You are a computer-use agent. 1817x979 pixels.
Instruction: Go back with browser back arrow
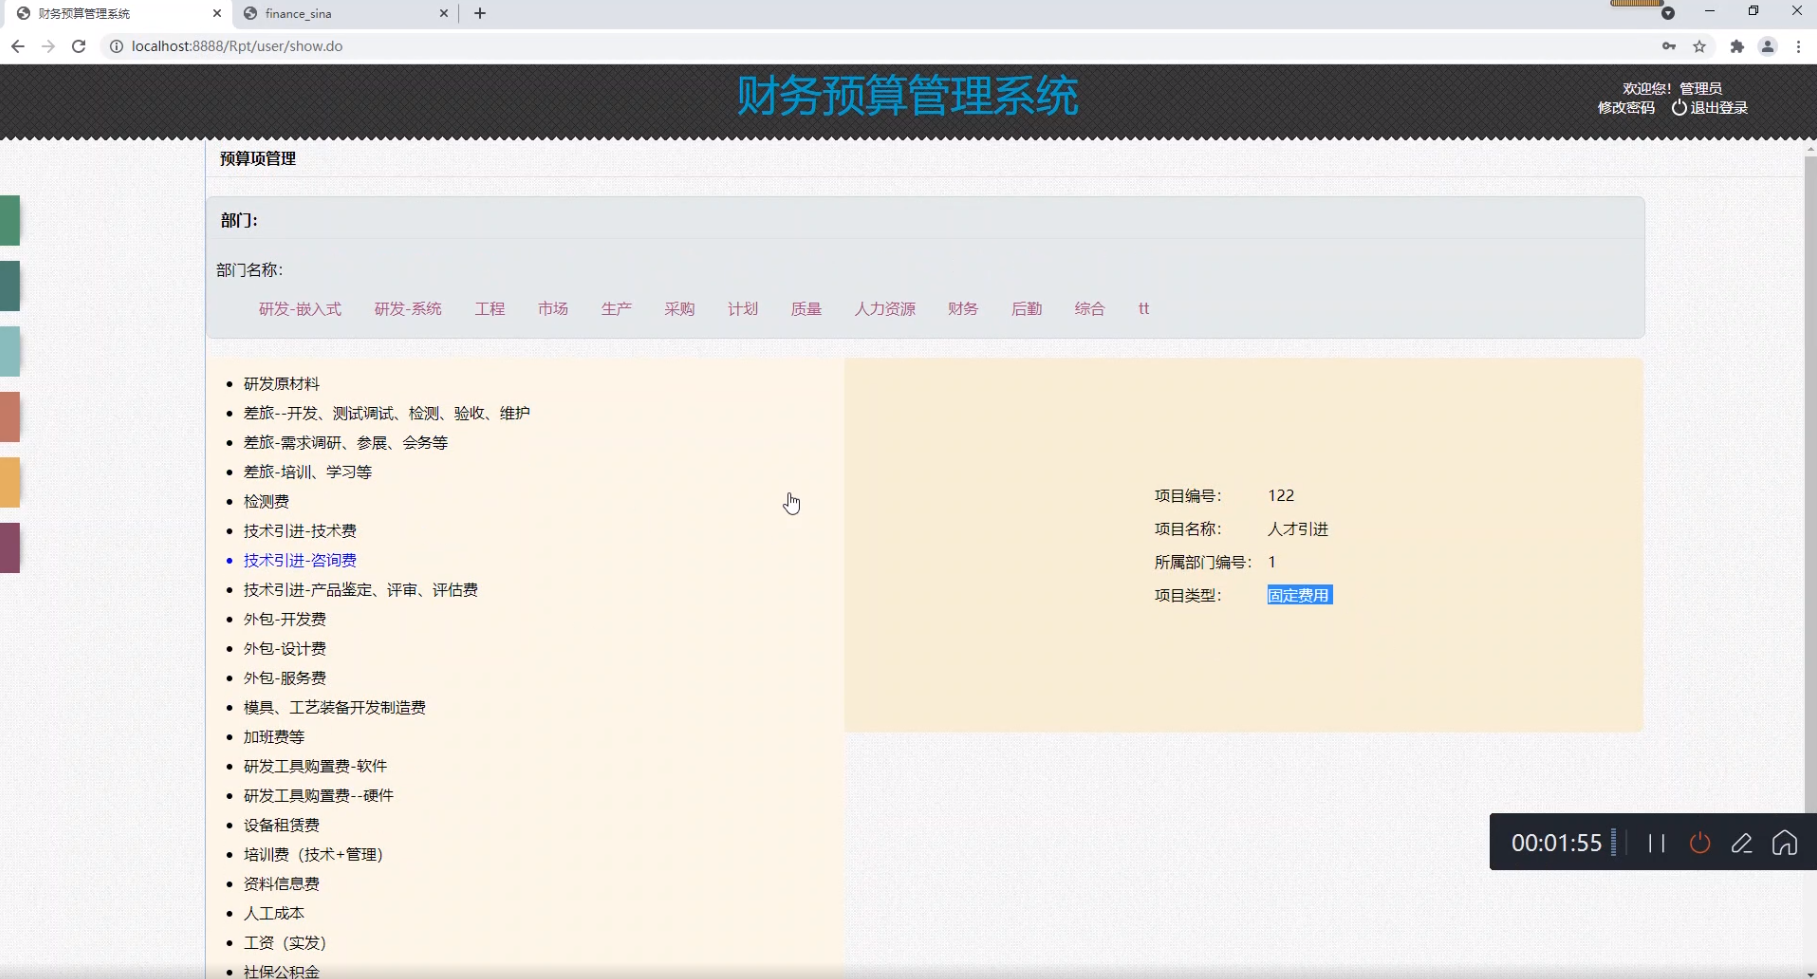(x=17, y=46)
